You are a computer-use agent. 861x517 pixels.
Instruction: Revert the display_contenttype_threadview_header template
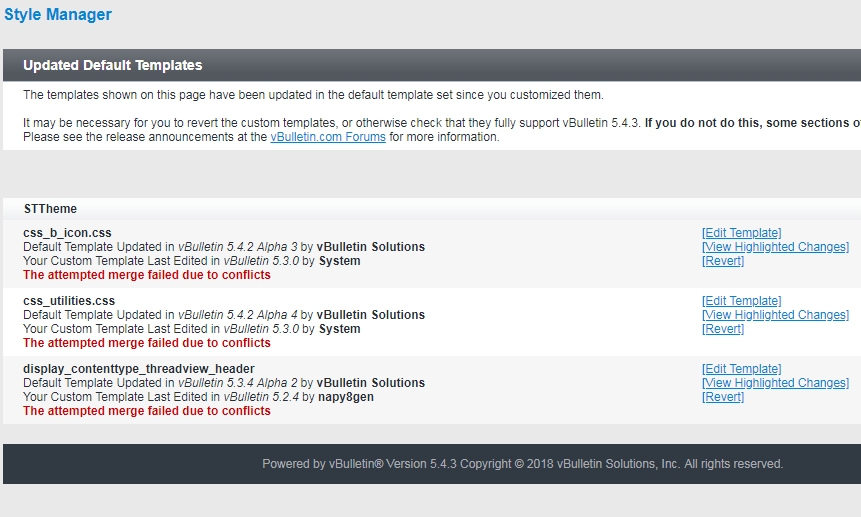pos(723,397)
